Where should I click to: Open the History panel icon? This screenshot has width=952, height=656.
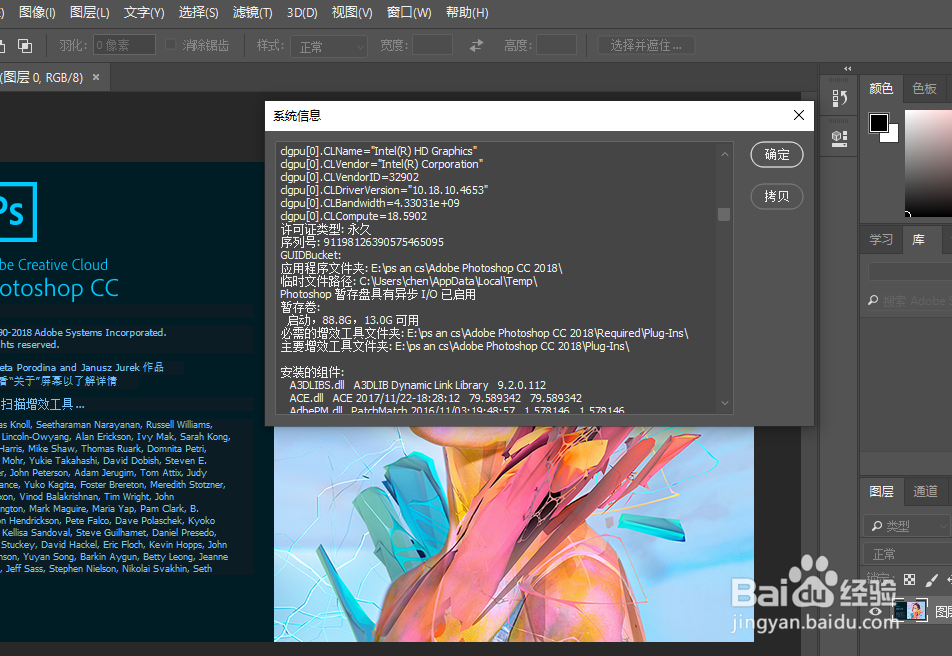click(840, 97)
